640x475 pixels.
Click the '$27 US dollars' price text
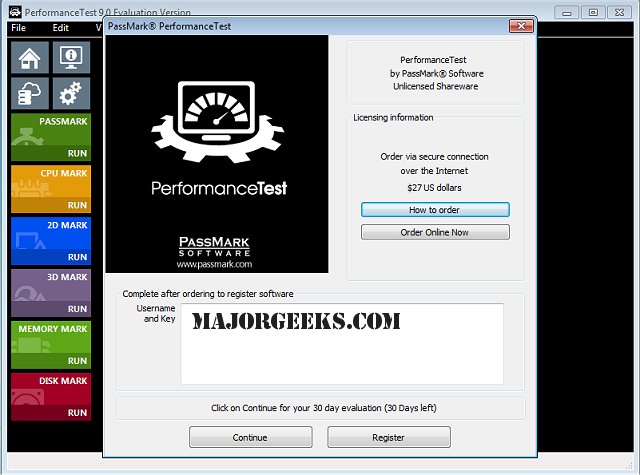[434, 188]
